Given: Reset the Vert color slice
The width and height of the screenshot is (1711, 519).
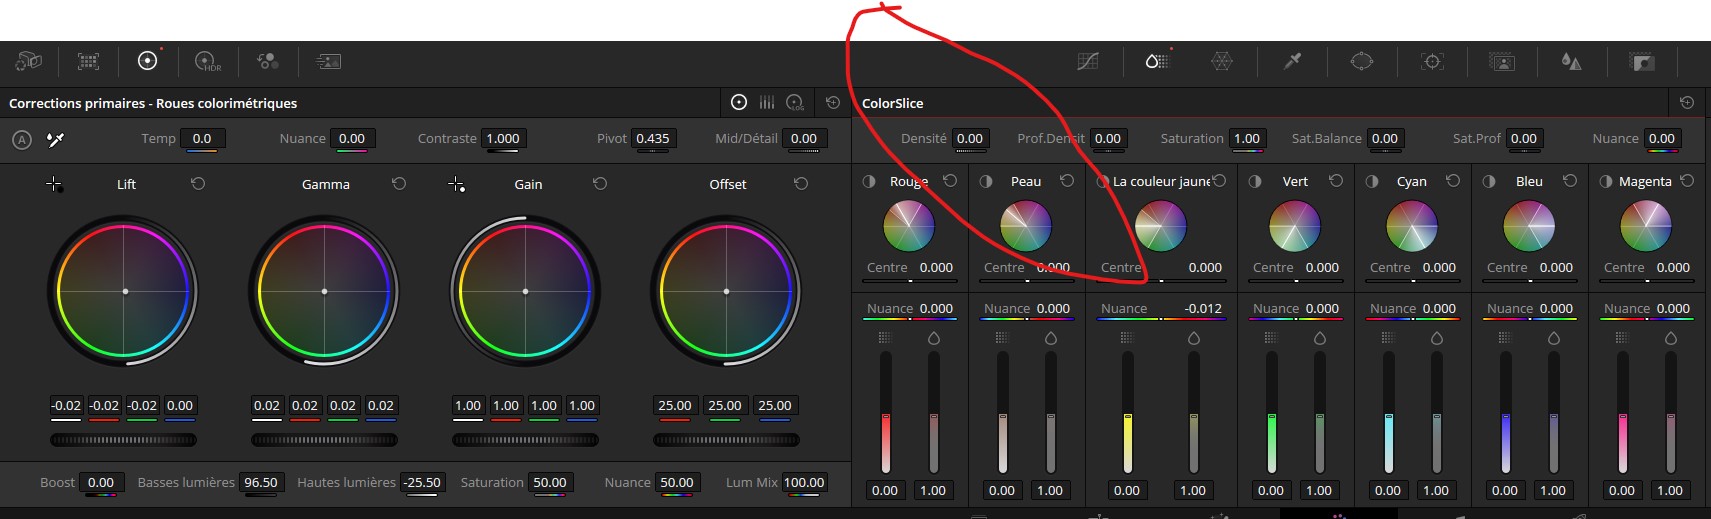Looking at the screenshot, I should click(1336, 181).
